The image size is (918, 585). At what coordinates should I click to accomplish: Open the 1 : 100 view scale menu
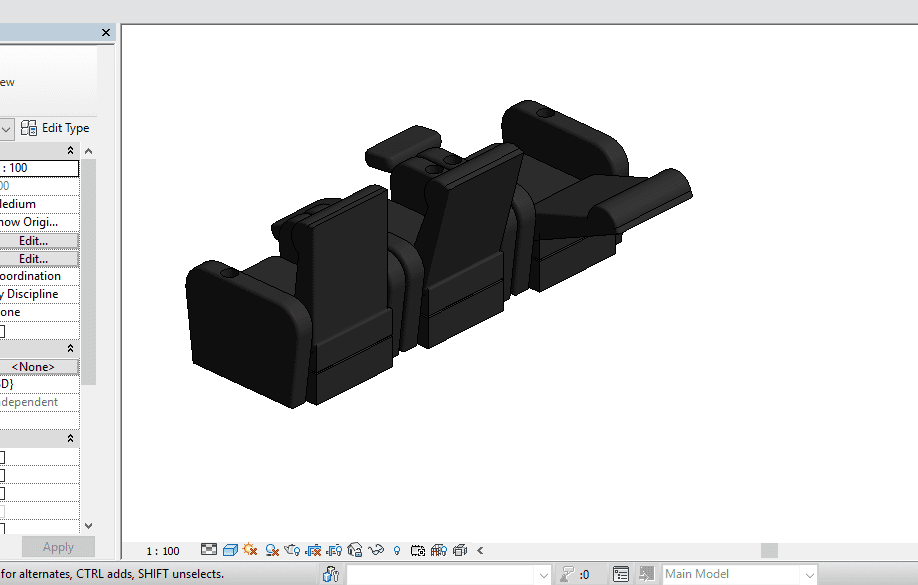(x=162, y=551)
